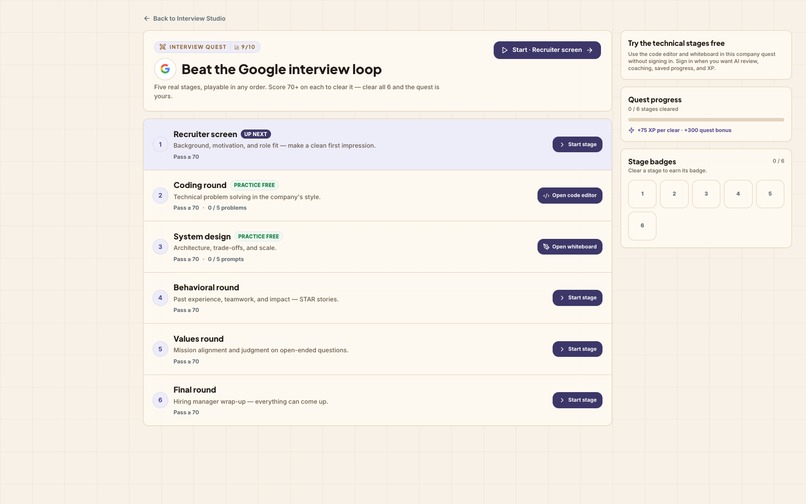Open the Coding round title
The height and width of the screenshot is (504, 806).
pos(200,185)
